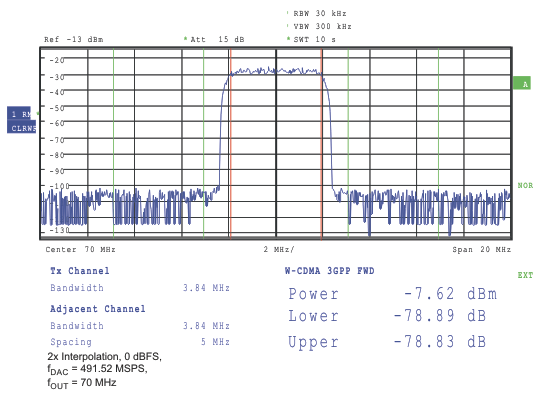Click the 'Span 20 MHz' label
The width and height of the screenshot is (533, 395).
pos(481,250)
